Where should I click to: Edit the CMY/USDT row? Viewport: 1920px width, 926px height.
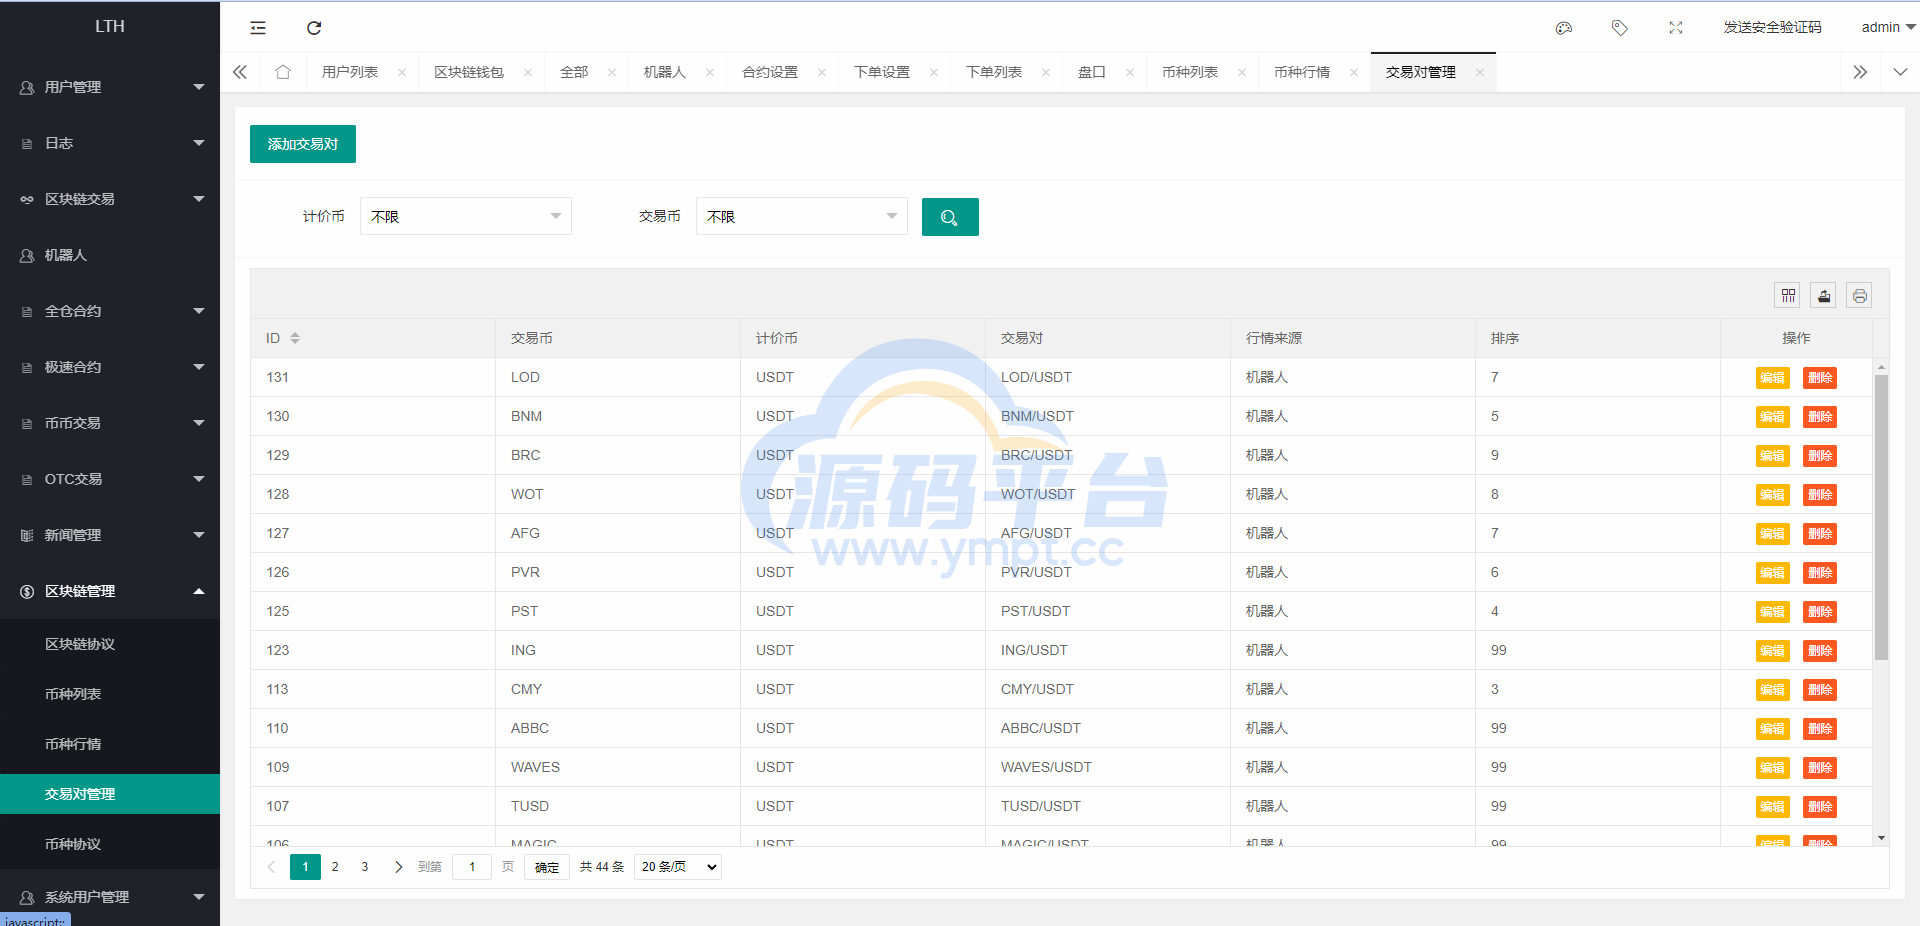click(x=1772, y=690)
